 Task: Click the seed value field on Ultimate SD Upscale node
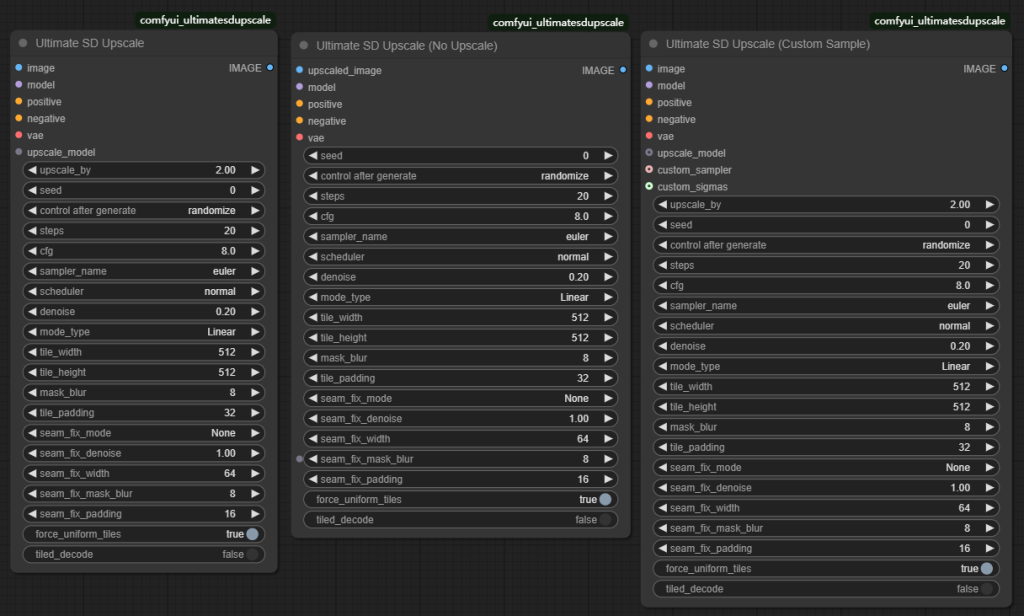pyautogui.click(x=144, y=190)
